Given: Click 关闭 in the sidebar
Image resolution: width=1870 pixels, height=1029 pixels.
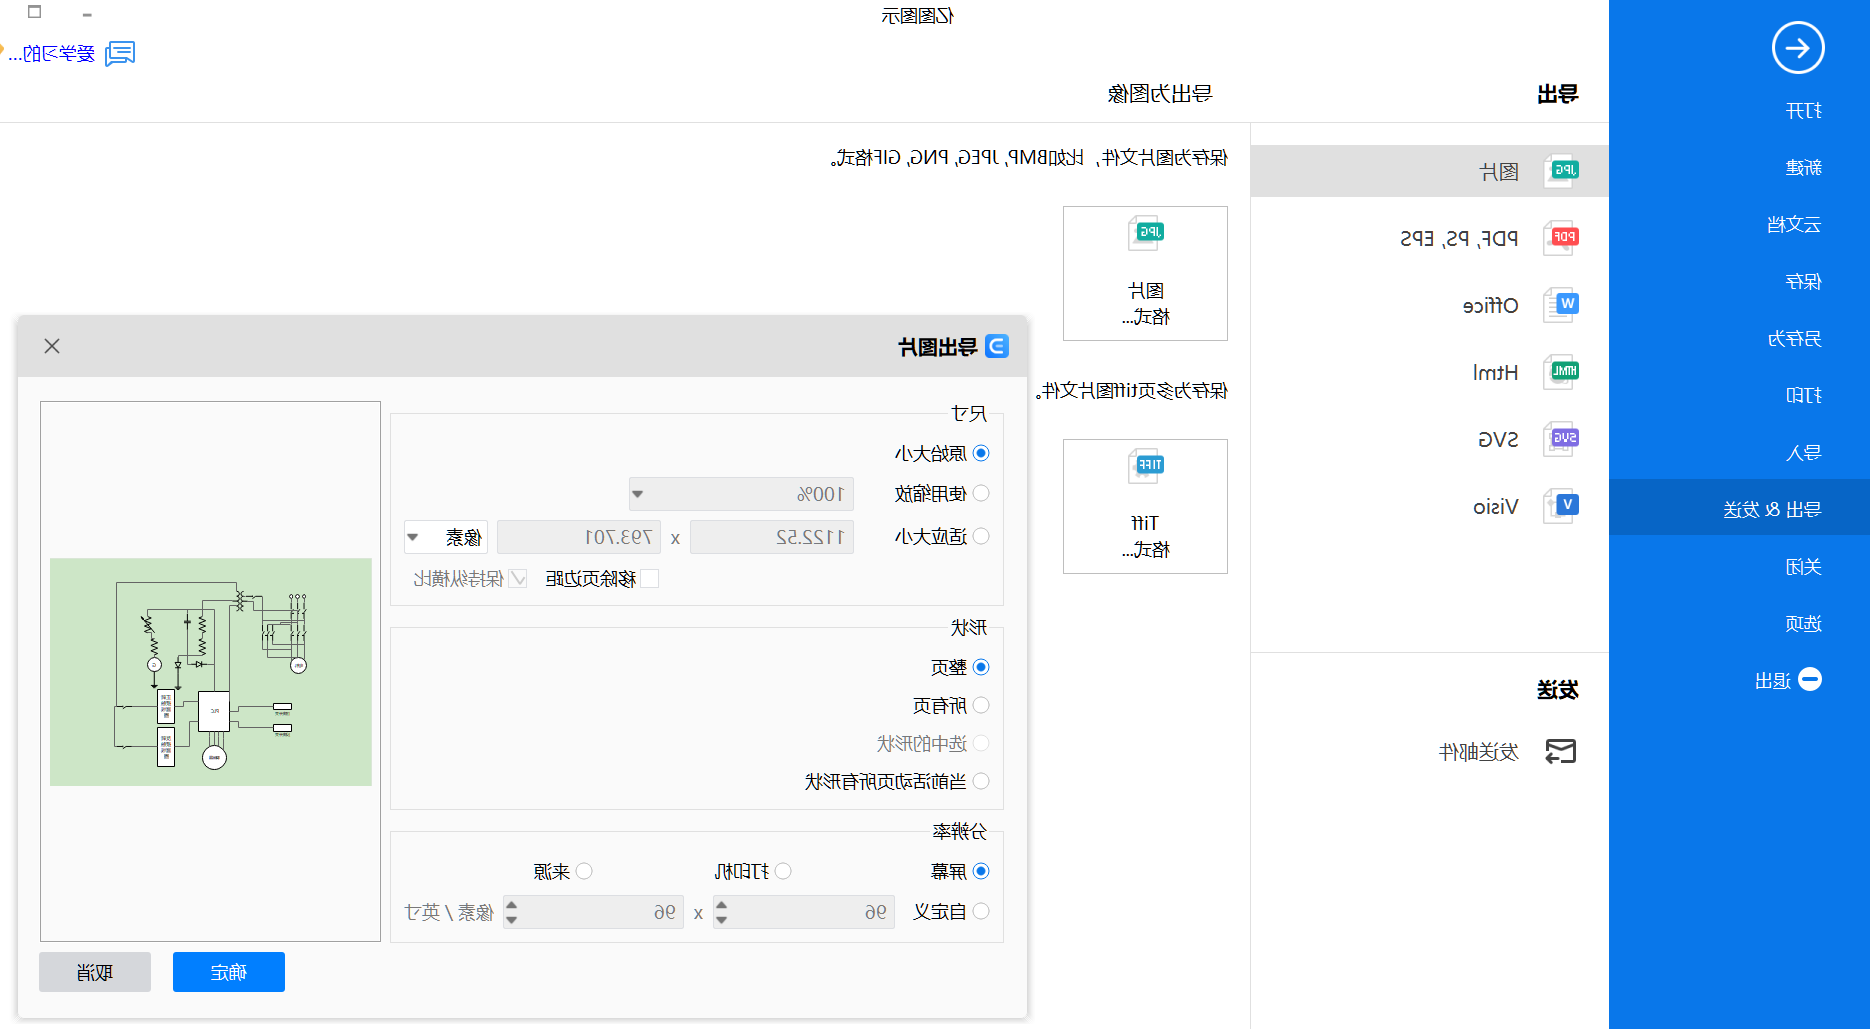Looking at the screenshot, I should click(1803, 567).
